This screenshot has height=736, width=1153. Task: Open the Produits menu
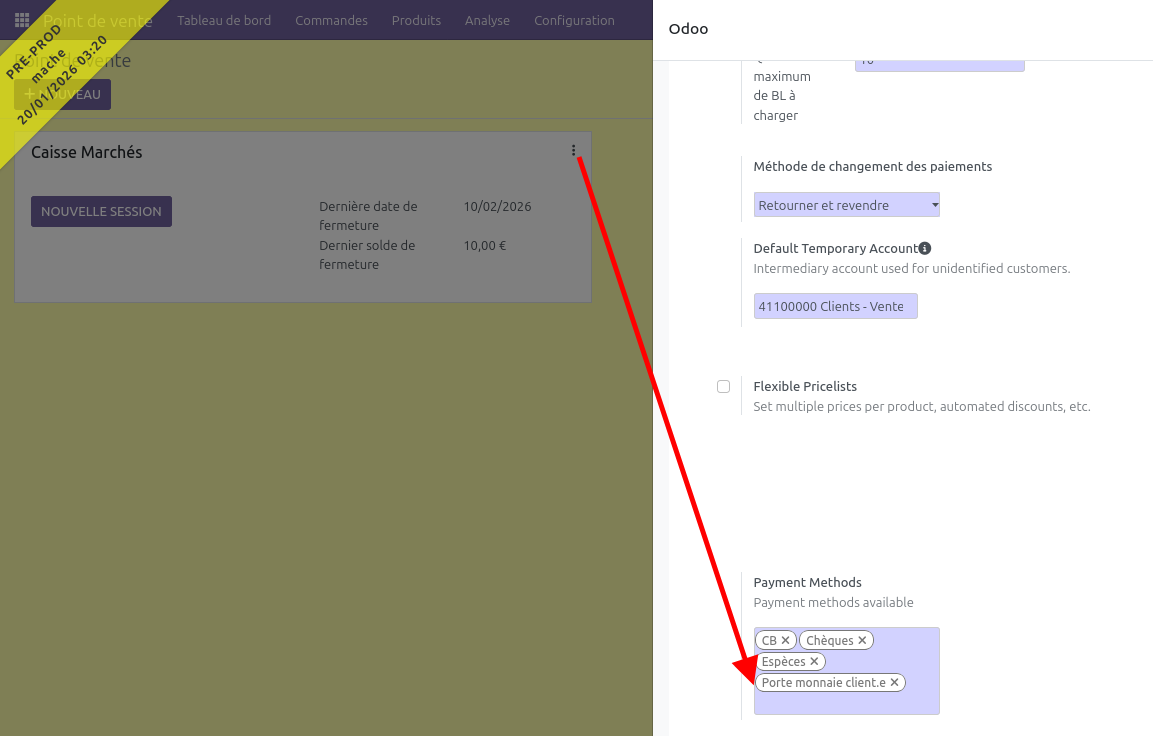[x=416, y=20]
